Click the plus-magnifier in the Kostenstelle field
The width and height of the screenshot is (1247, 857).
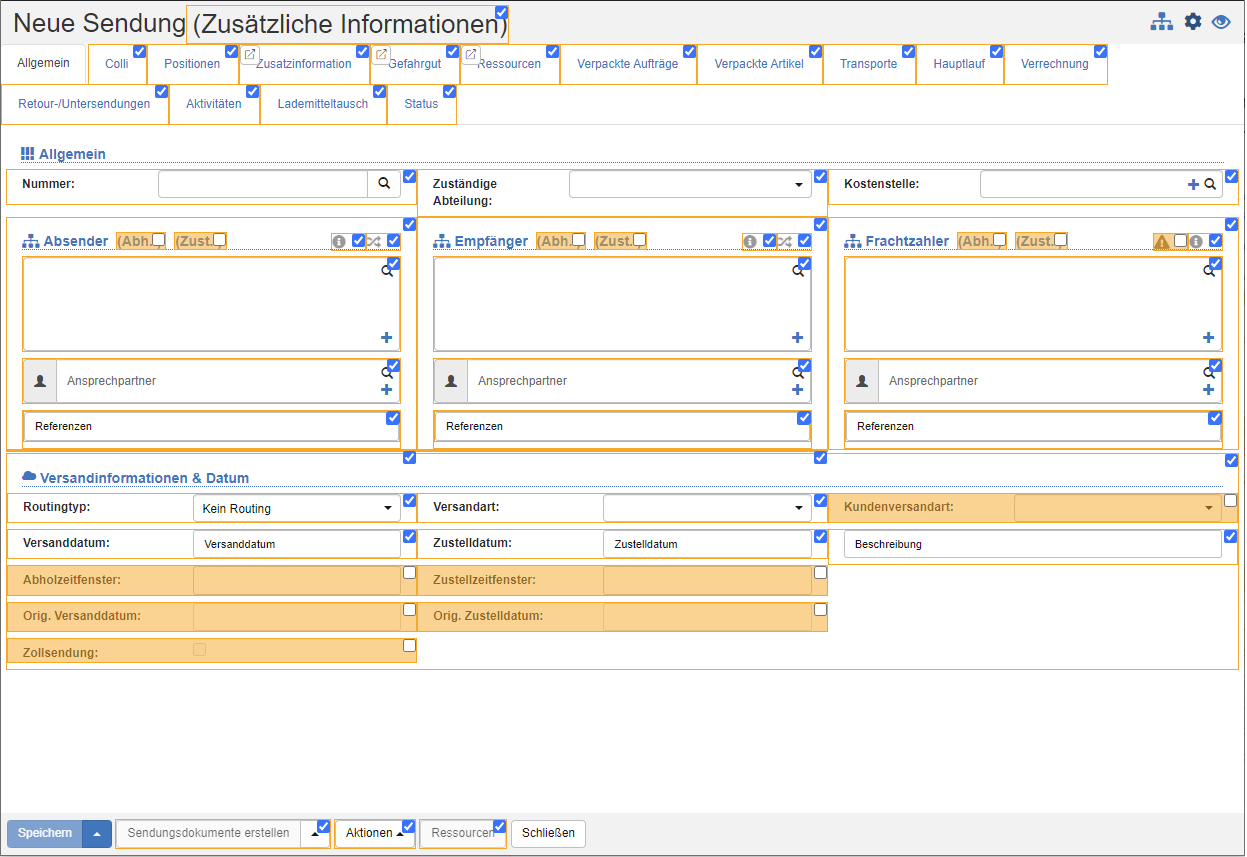tap(1198, 184)
